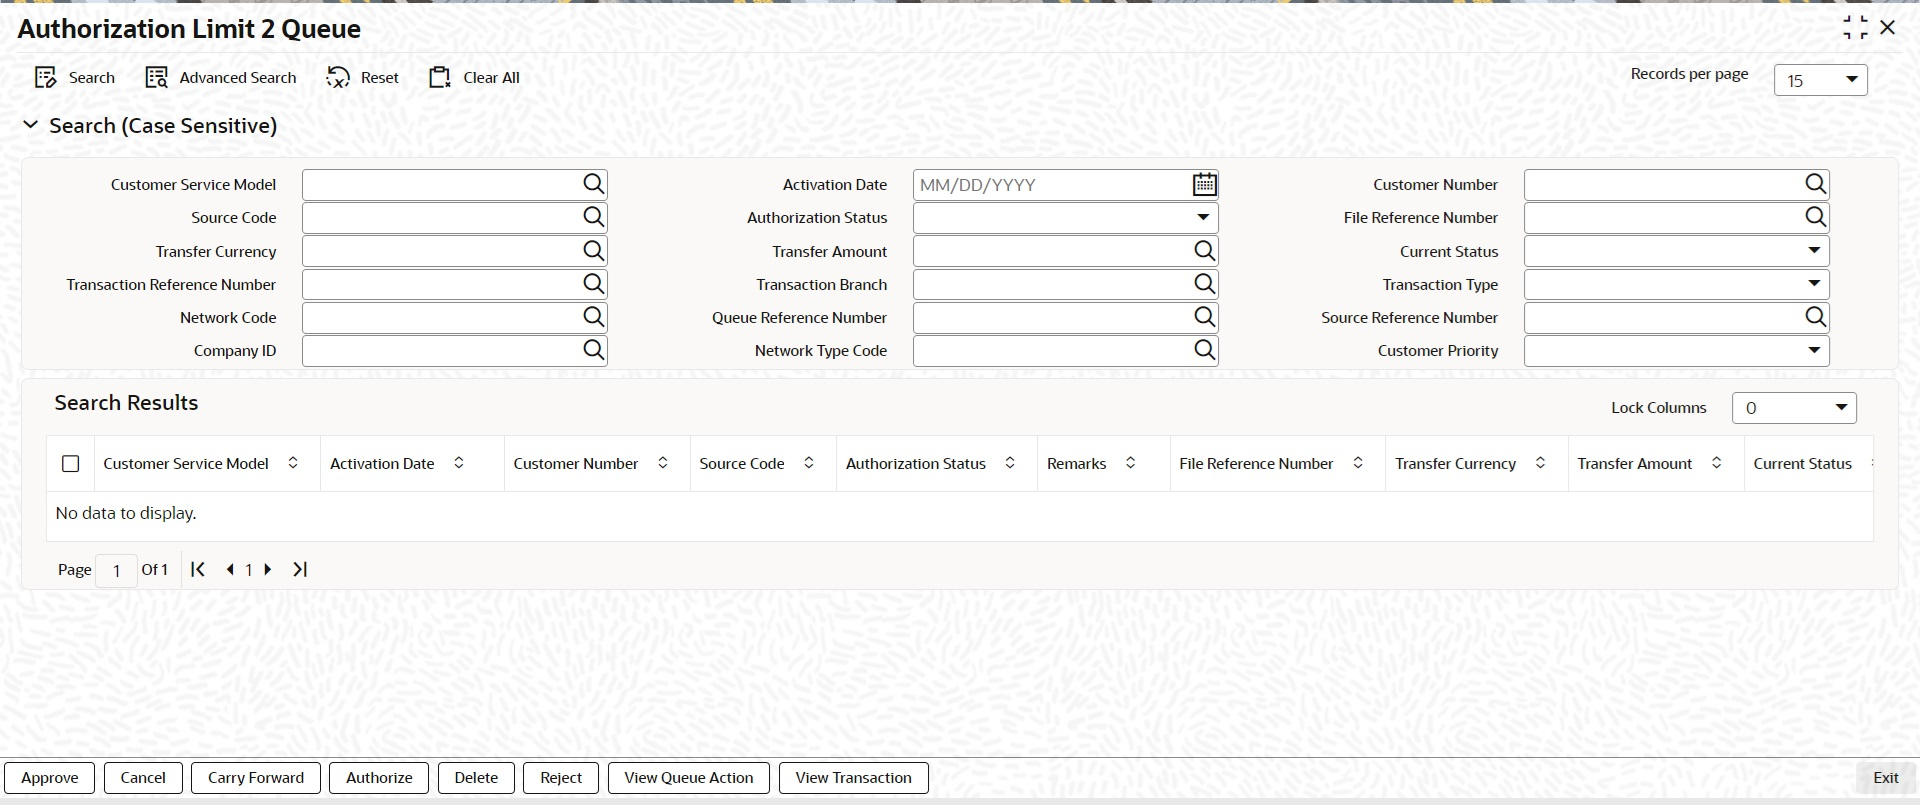Sort by Source Code column

pos(809,463)
